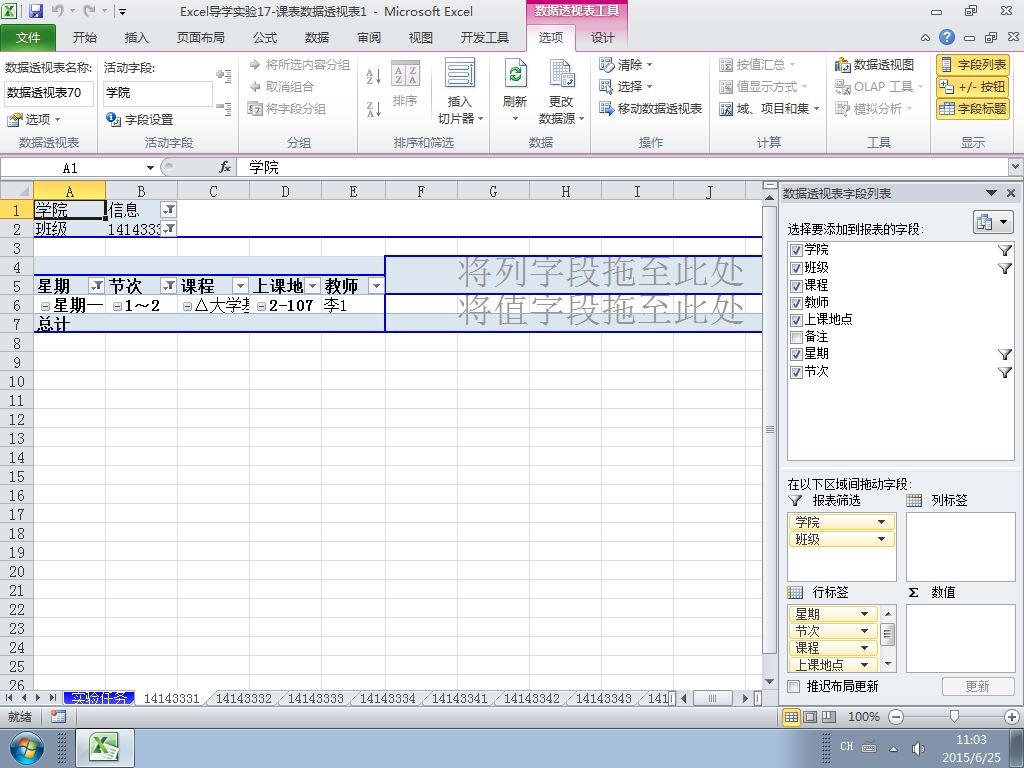Viewport: 1024px width, 768px height.
Task: Click PivotChart (数据透视图) icon
Action: (874, 65)
